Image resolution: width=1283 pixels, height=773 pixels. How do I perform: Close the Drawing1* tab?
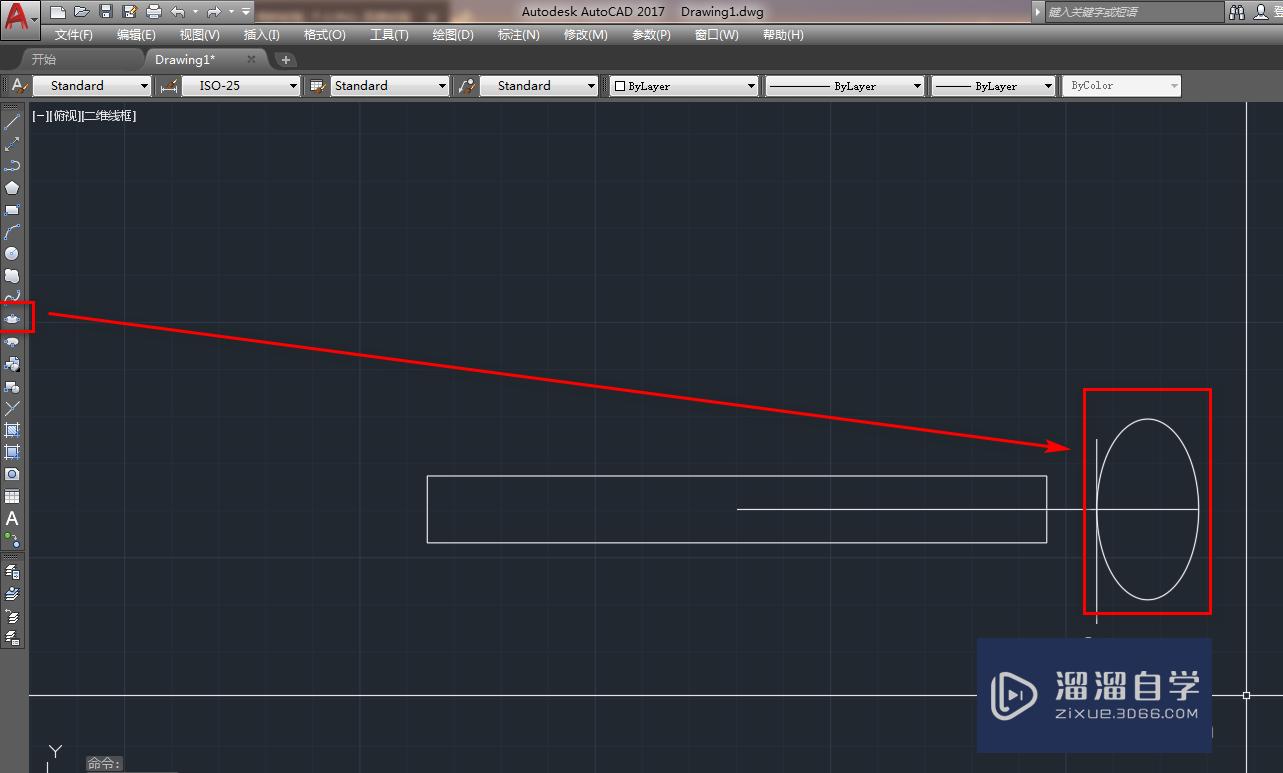(251, 59)
